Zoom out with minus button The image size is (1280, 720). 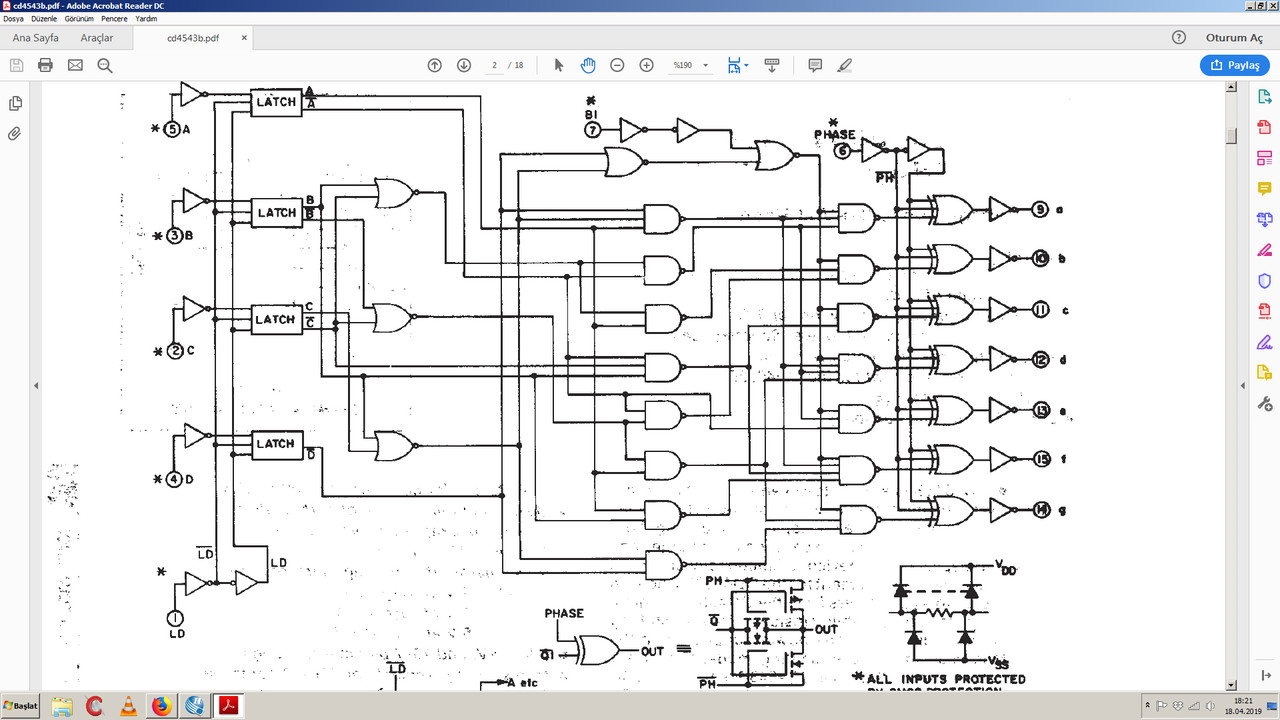pyautogui.click(x=617, y=65)
